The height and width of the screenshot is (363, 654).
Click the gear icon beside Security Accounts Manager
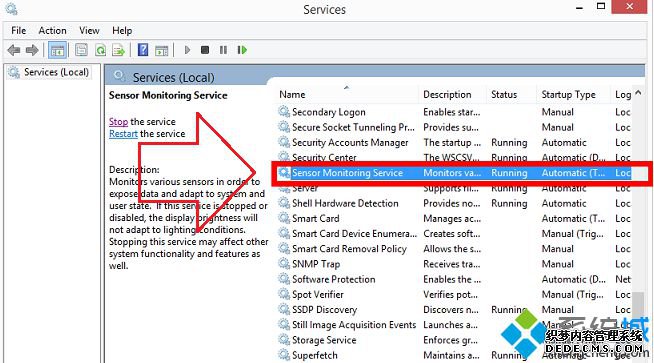coord(284,142)
